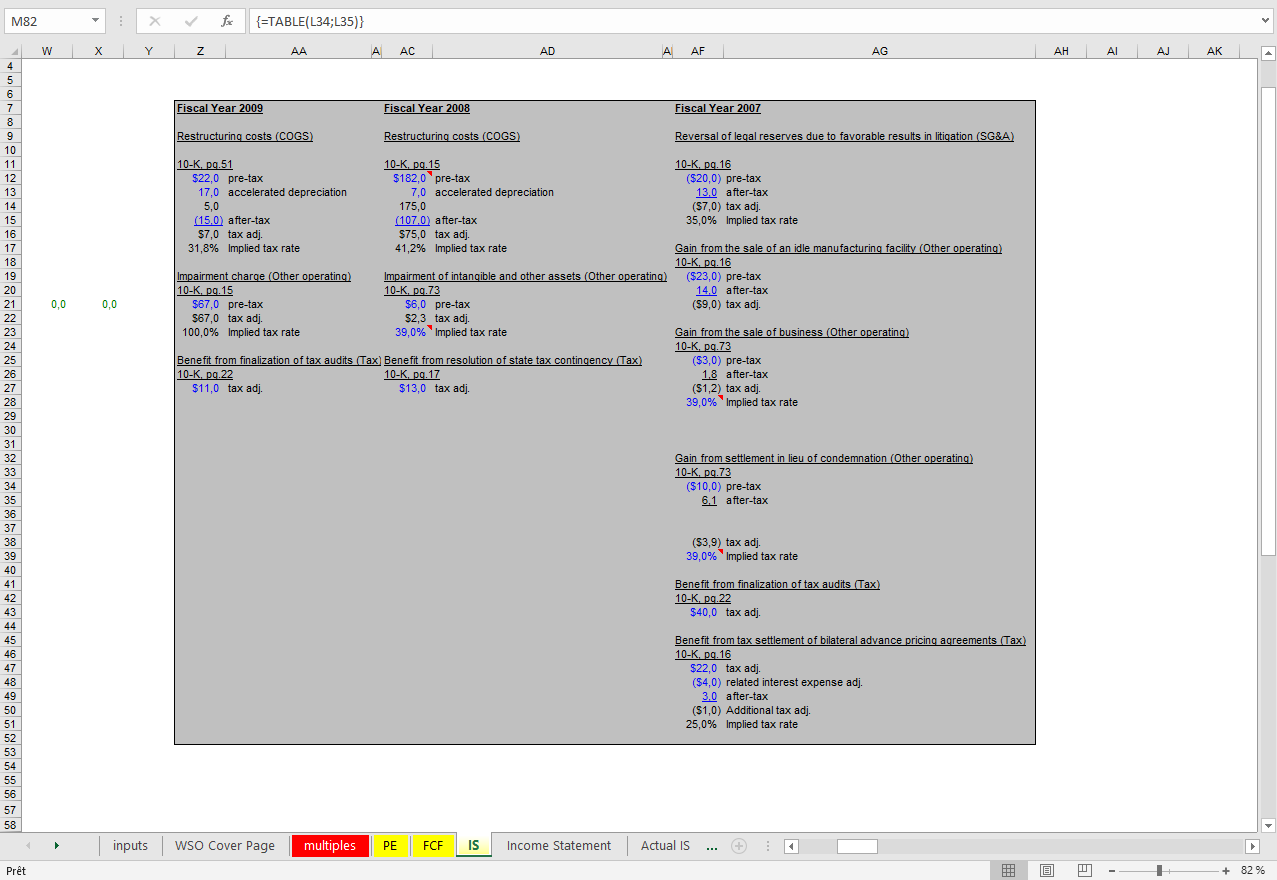Image resolution: width=1277 pixels, height=880 pixels.
Task: Click Gain from the sale of business label
Action: point(792,332)
